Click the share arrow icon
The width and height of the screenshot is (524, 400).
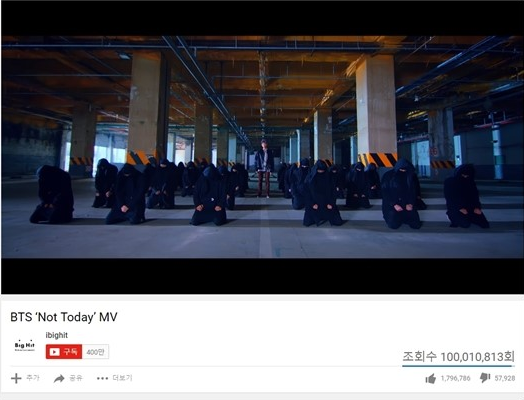coord(59,379)
